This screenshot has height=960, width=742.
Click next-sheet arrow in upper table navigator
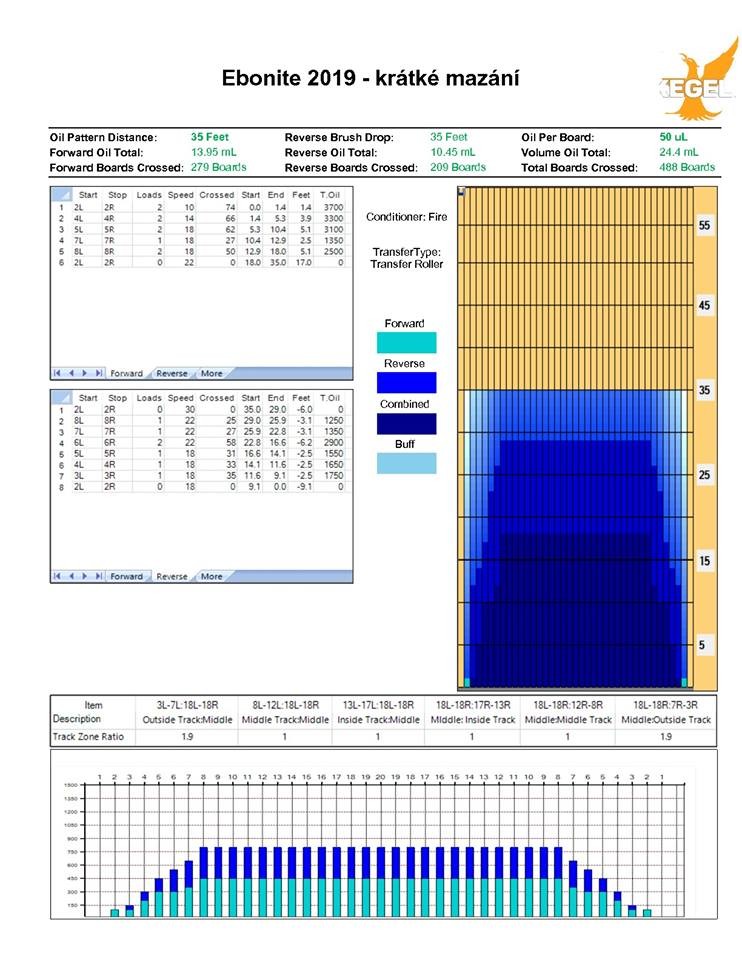click(84, 373)
